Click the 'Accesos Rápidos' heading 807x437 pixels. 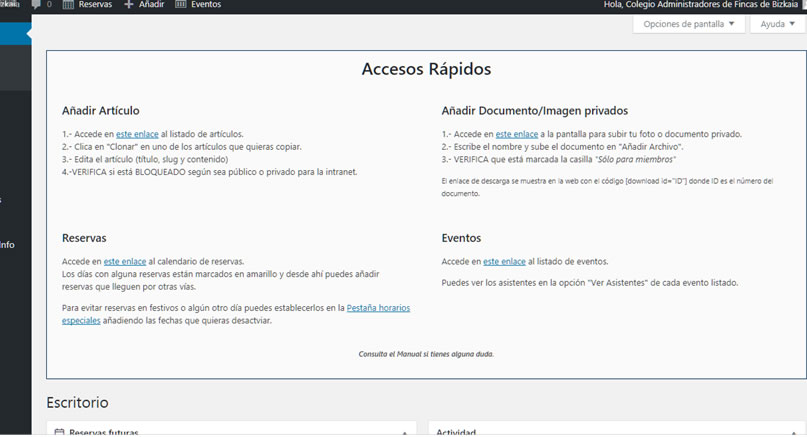pos(426,69)
